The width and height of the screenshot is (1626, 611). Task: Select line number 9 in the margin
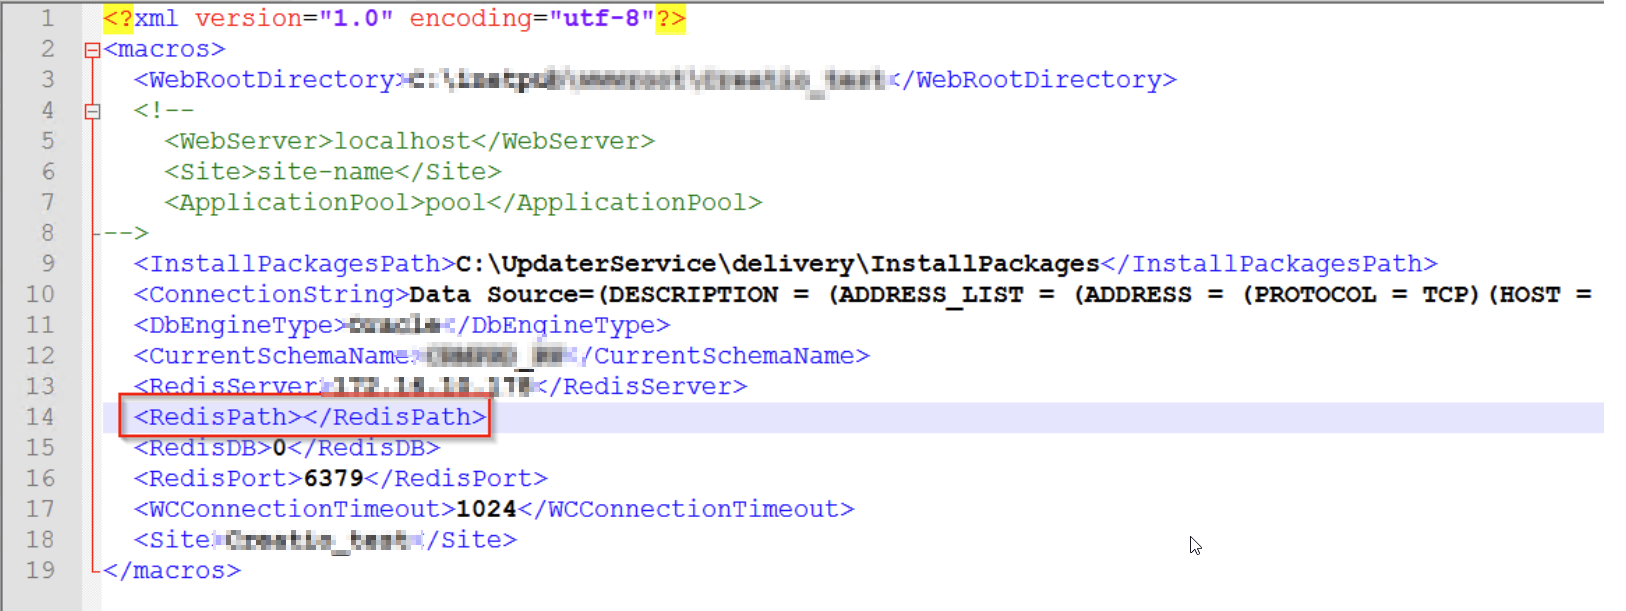click(x=47, y=264)
